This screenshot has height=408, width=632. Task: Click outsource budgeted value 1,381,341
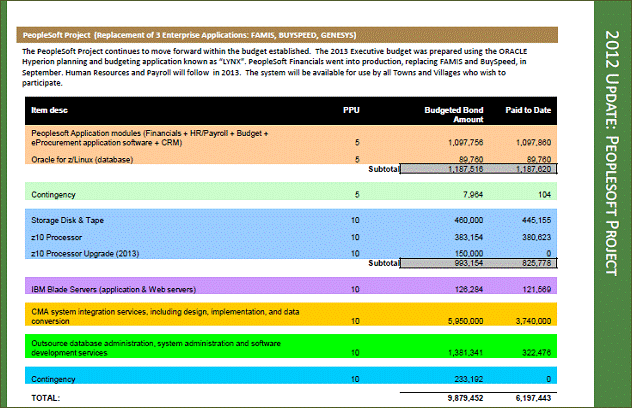(x=466, y=353)
